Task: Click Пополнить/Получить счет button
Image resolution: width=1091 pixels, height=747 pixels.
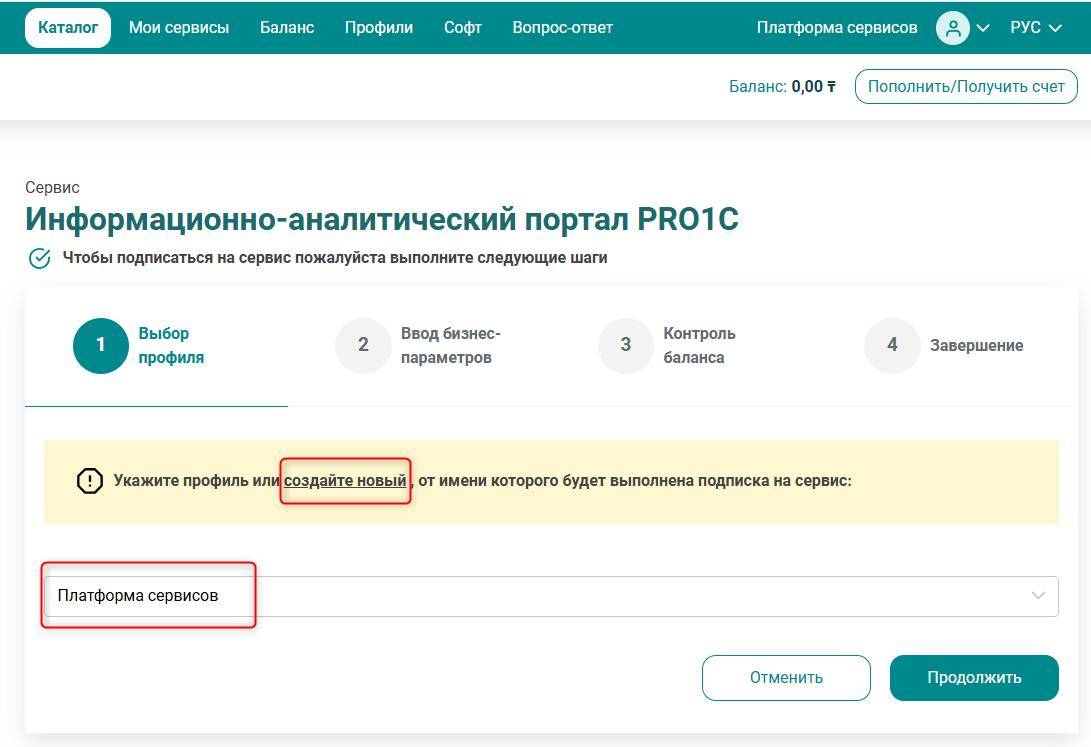Action: coord(966,87)
